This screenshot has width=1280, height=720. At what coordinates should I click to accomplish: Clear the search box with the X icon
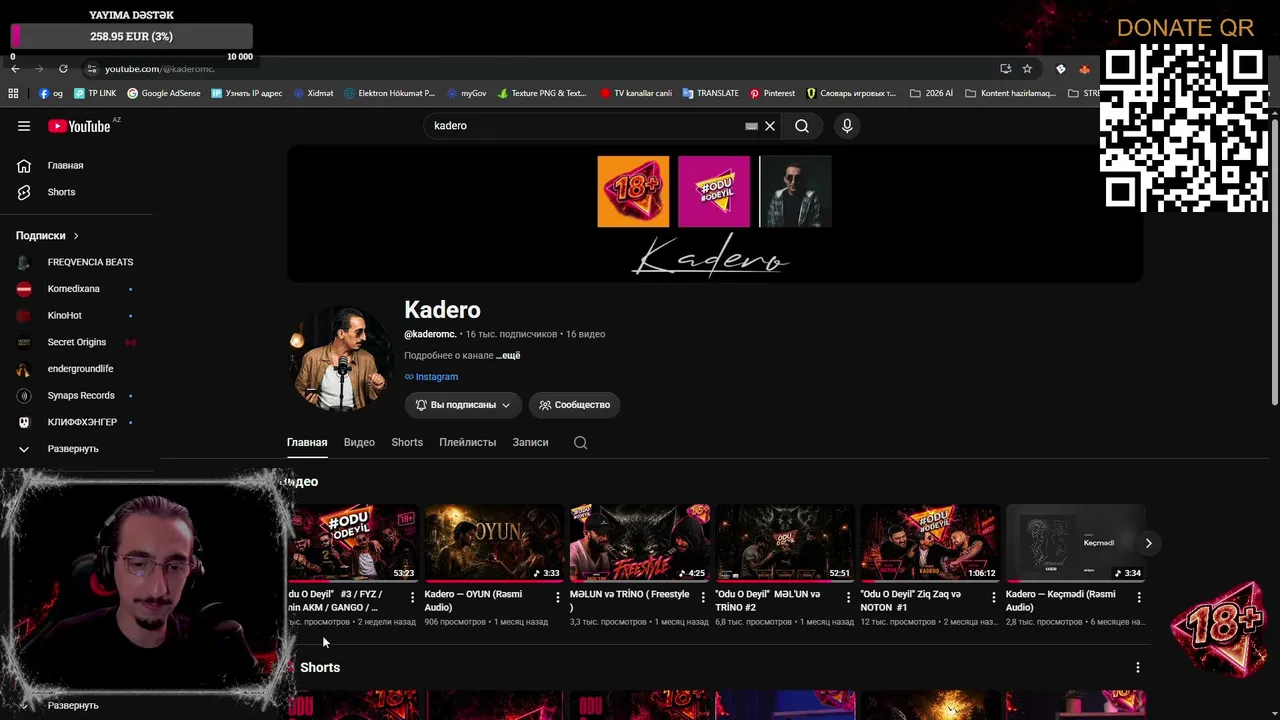[x=770, y=126]
